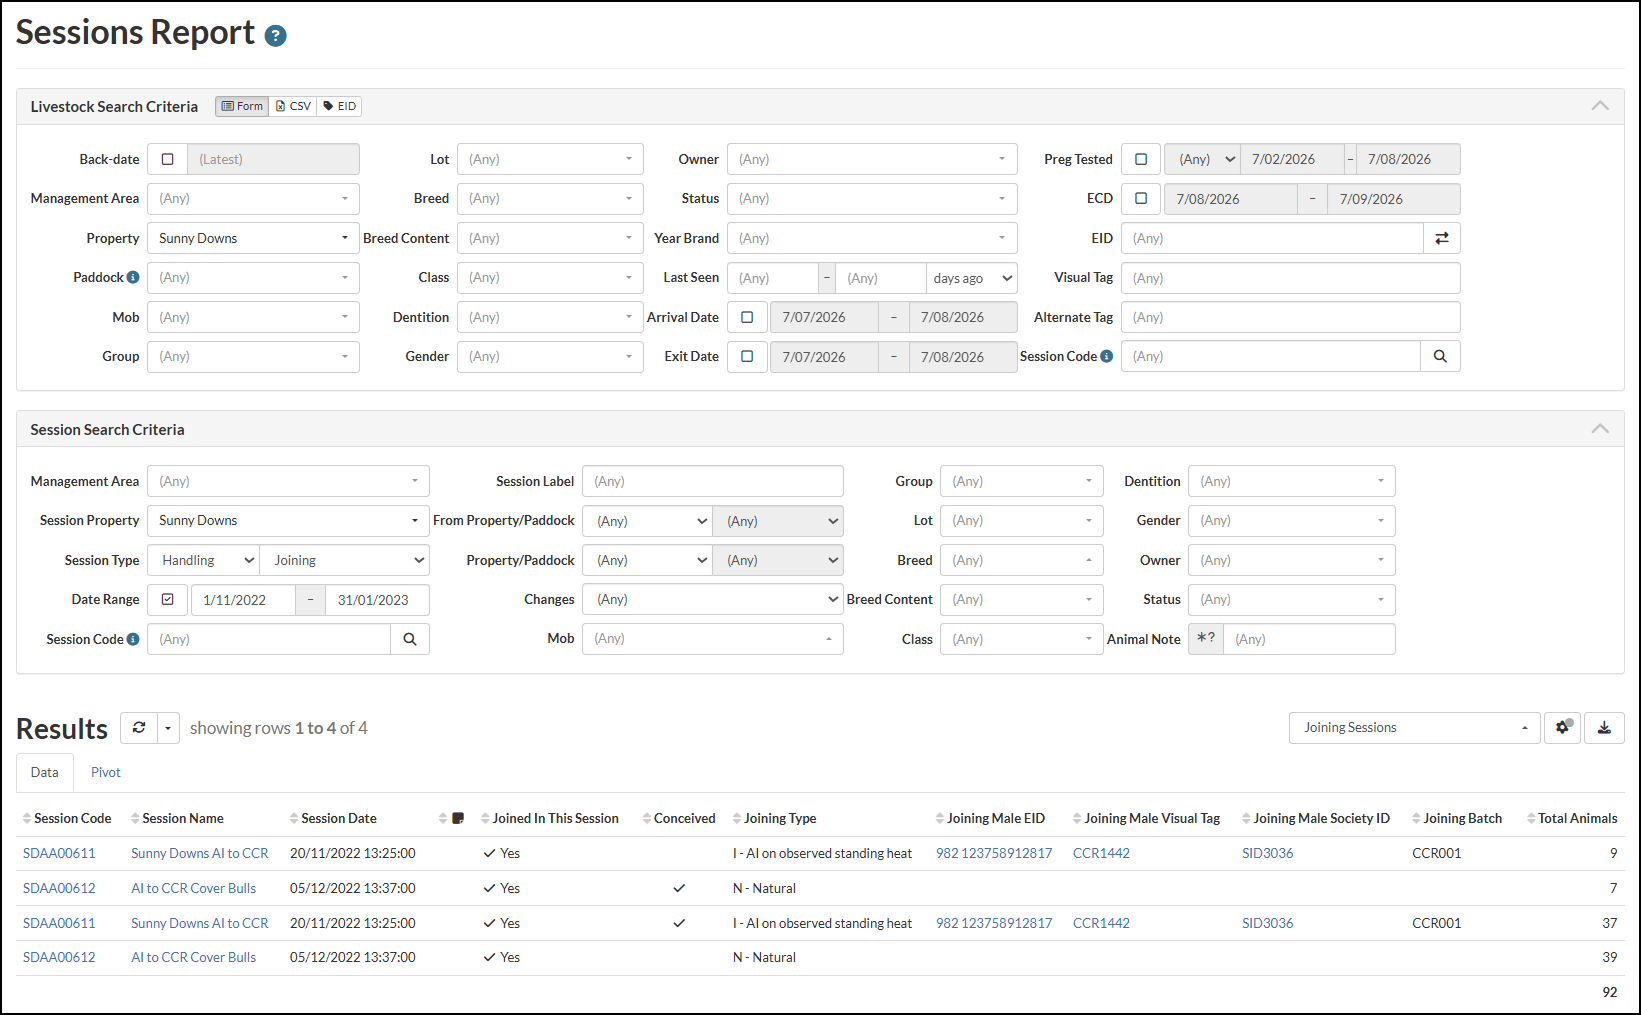This screenshot has height=1015, width=1641.
Task: Select the CSV criteria mode tab
Action: (x=293, y=106)
